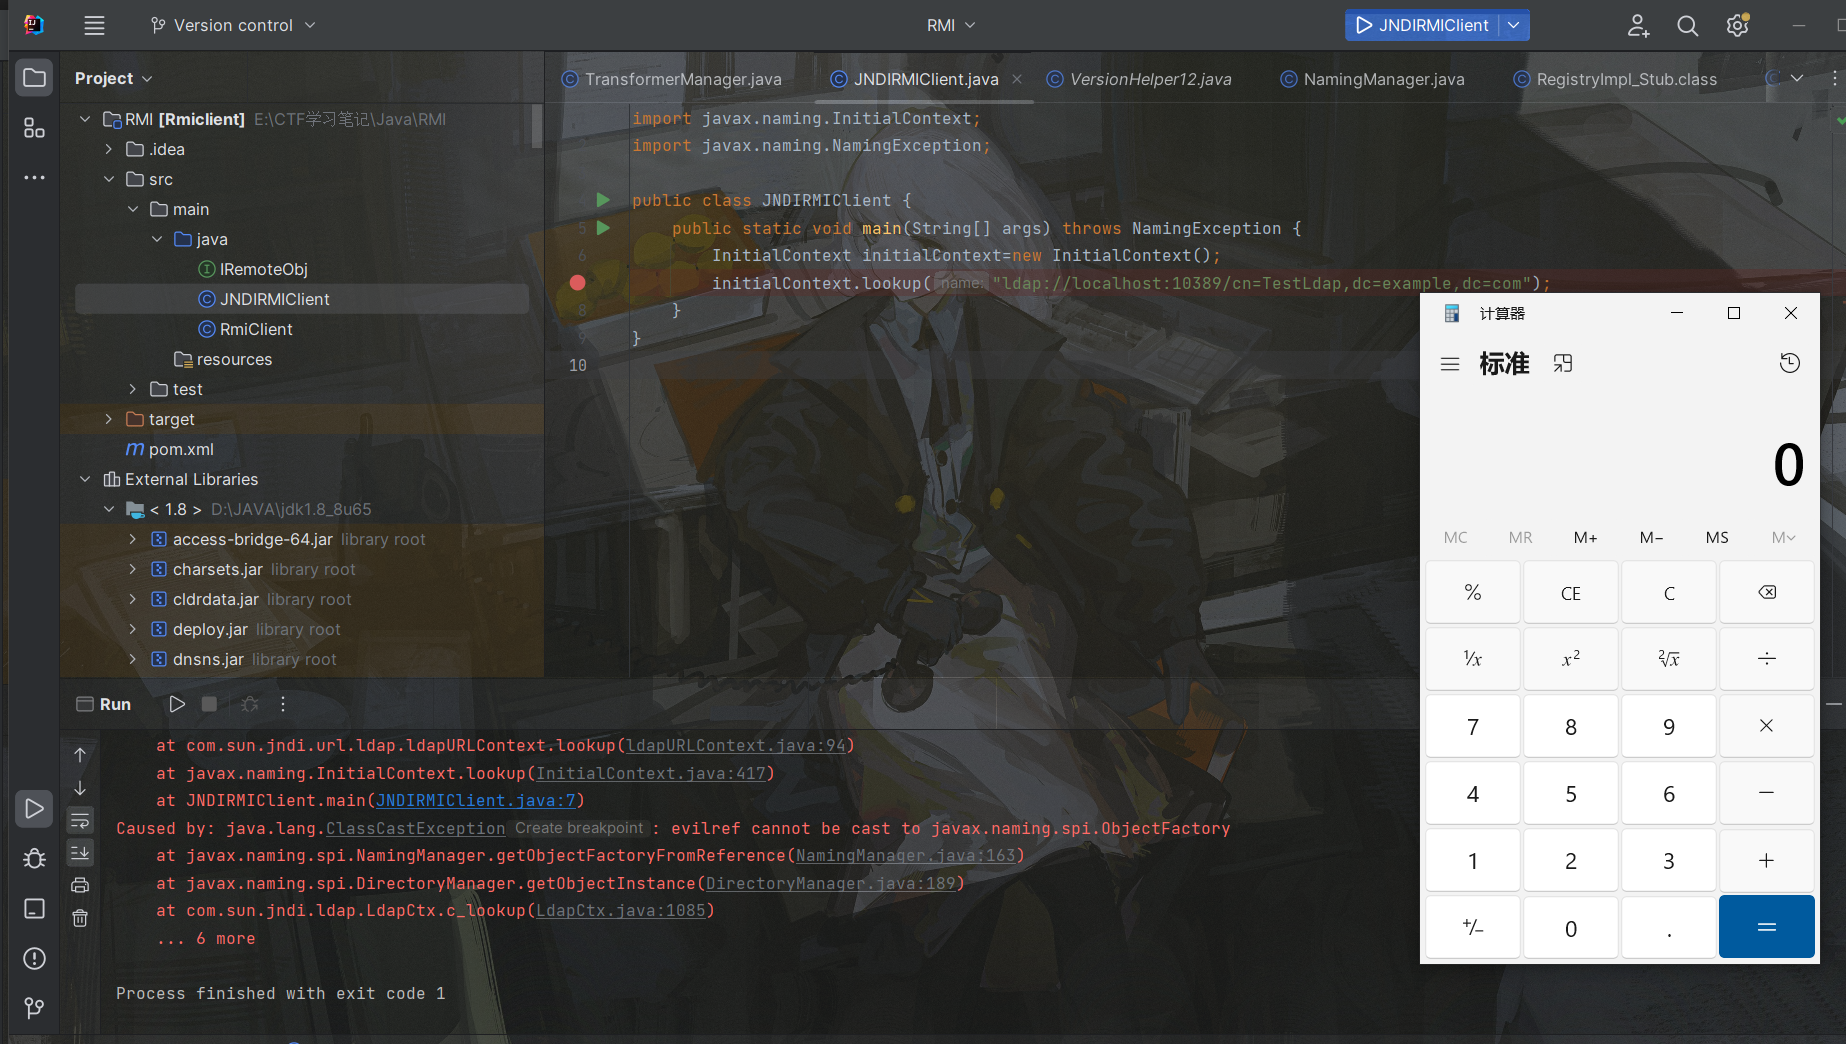Image resolution: width=1846 pixels, height=1044 pixels.
Task: Toggle calculator keep-on-top mode
Action: (x=1563, y=363)
